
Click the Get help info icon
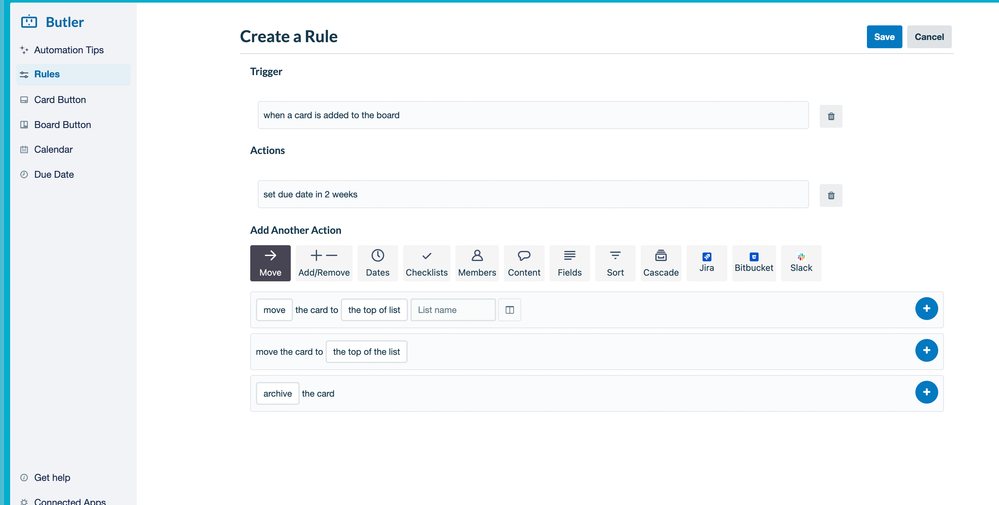[24, 478]
